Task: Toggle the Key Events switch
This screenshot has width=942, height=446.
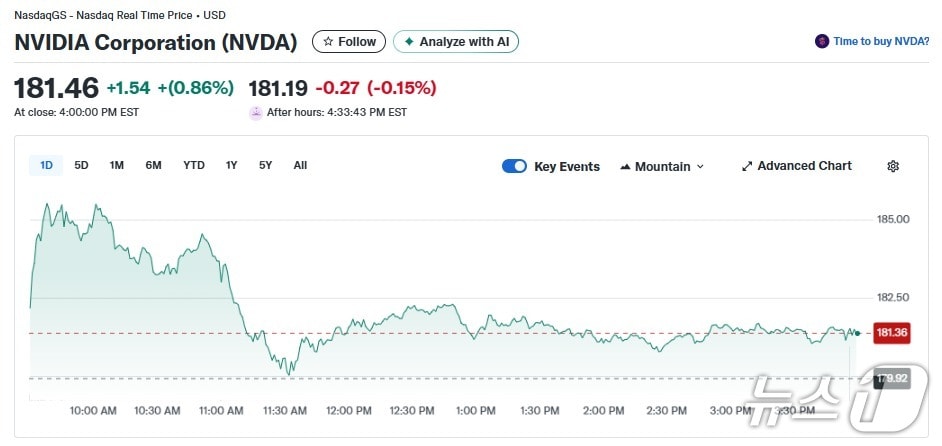Action: coord(514,166)
